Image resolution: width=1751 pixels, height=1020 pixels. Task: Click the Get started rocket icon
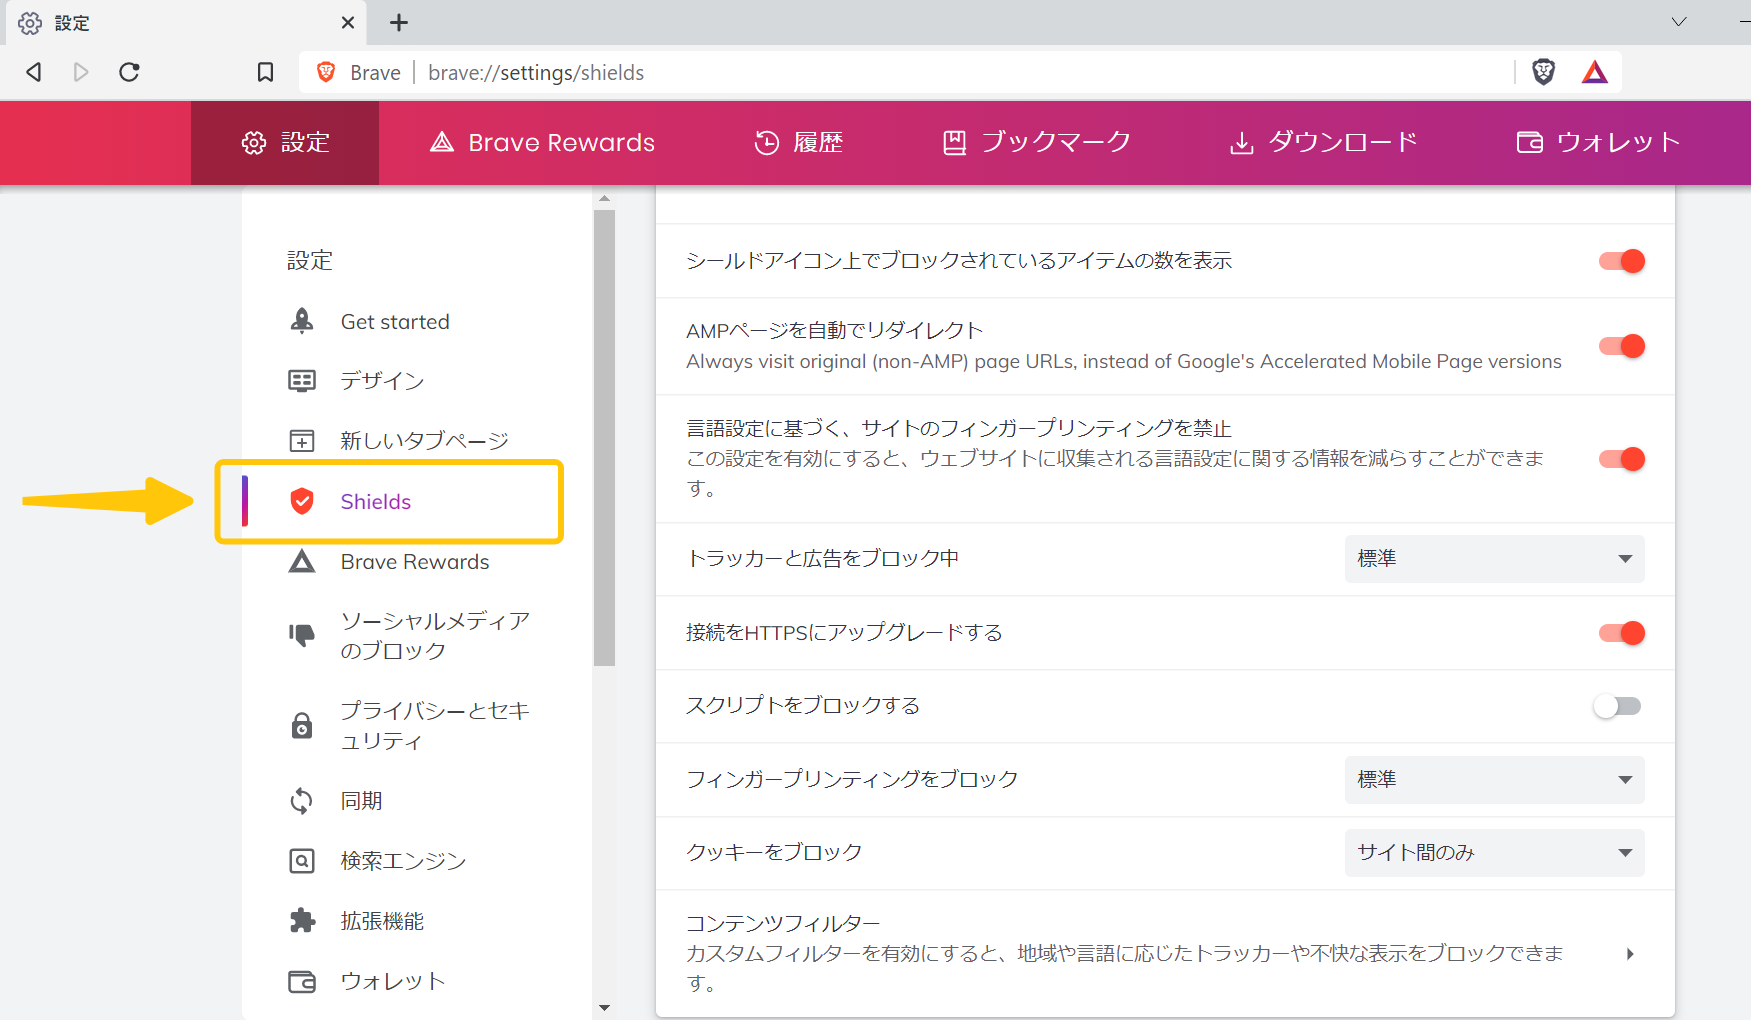[x=302, y=321]
